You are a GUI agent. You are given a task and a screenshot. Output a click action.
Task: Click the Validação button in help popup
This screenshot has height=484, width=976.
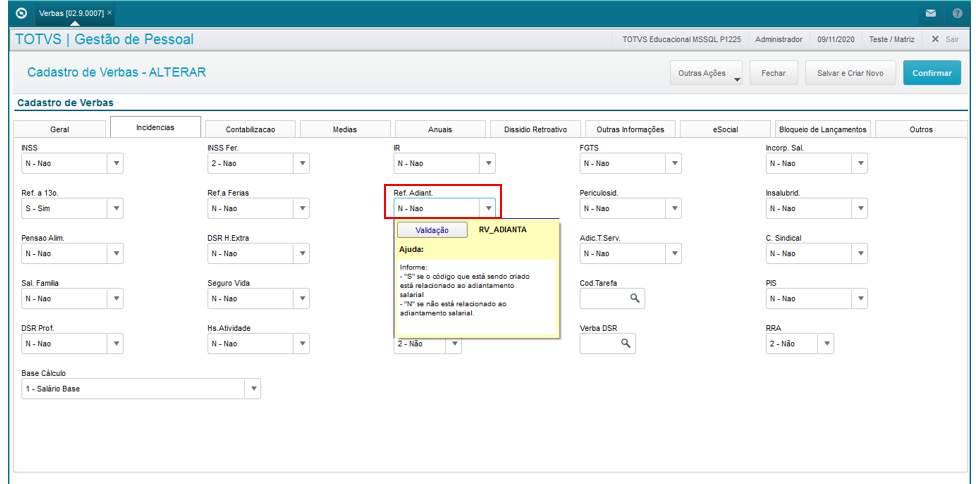pyautogui.click(x=432, y=230)
